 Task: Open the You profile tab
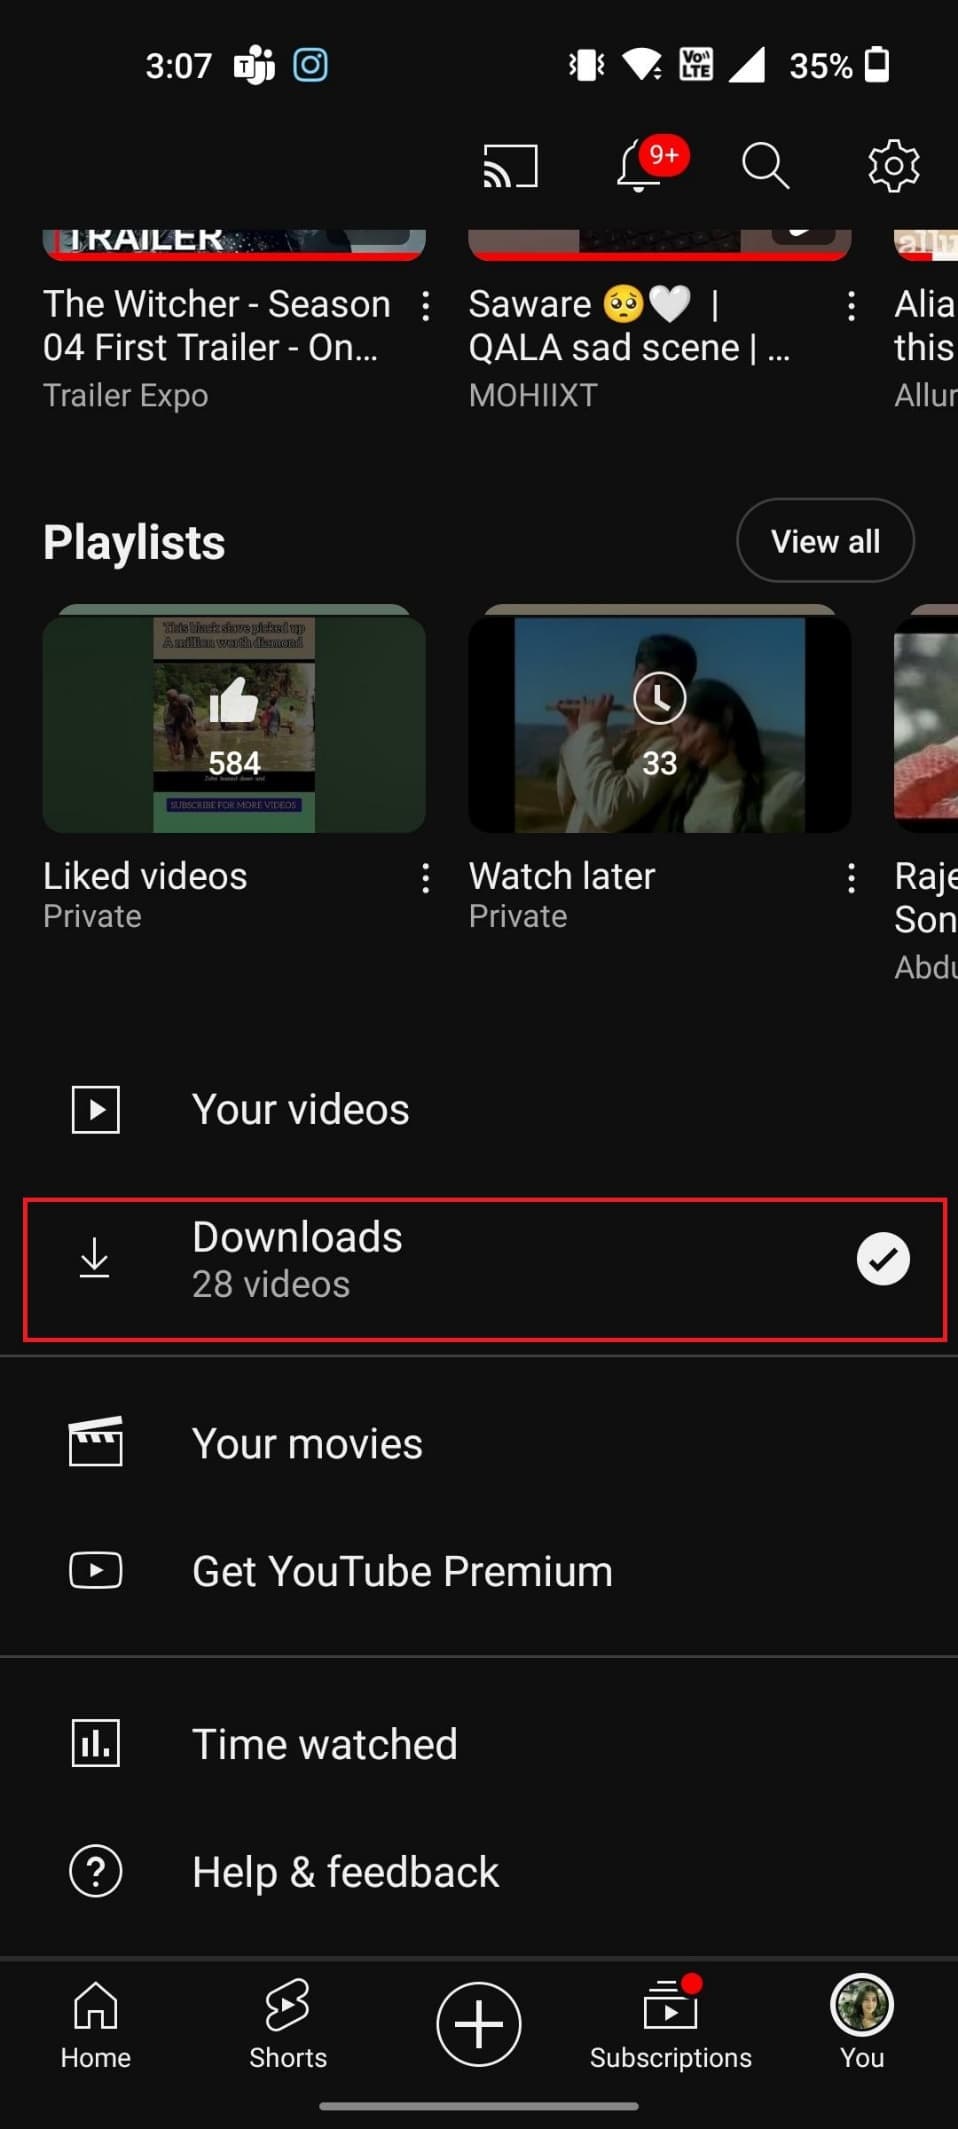862,2024
